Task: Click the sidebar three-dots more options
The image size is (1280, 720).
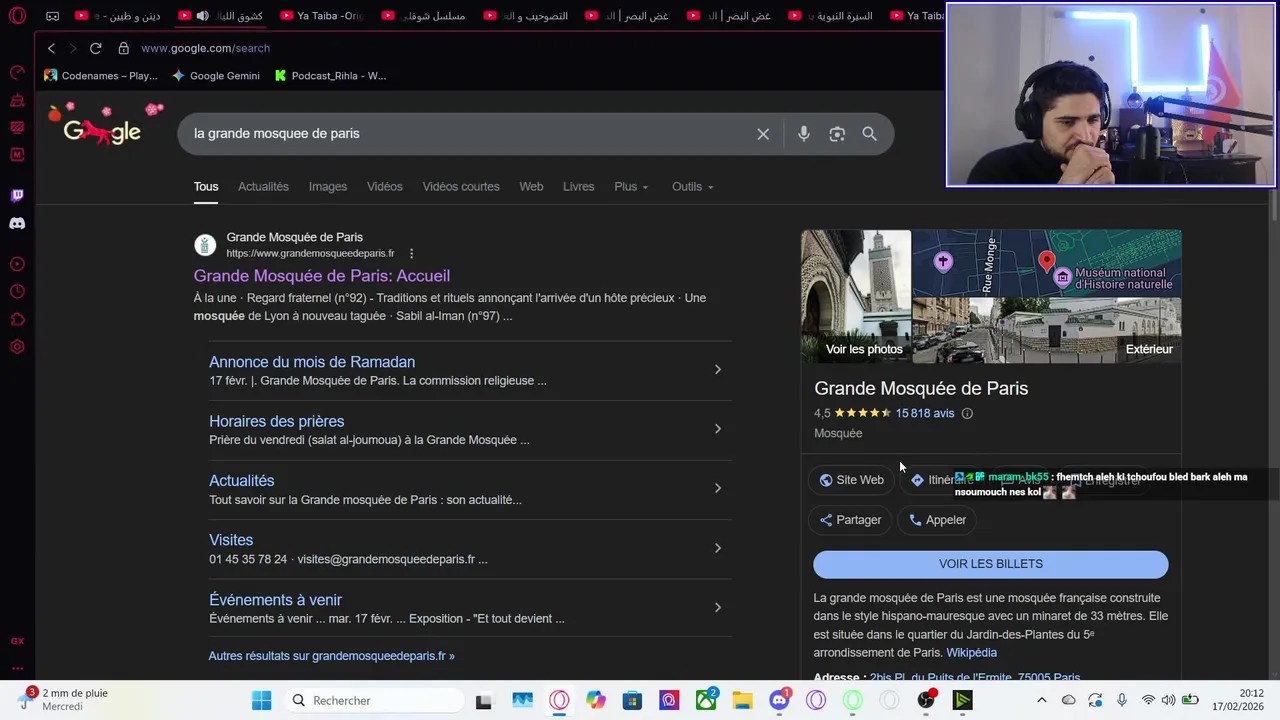Action: point(17,668)
